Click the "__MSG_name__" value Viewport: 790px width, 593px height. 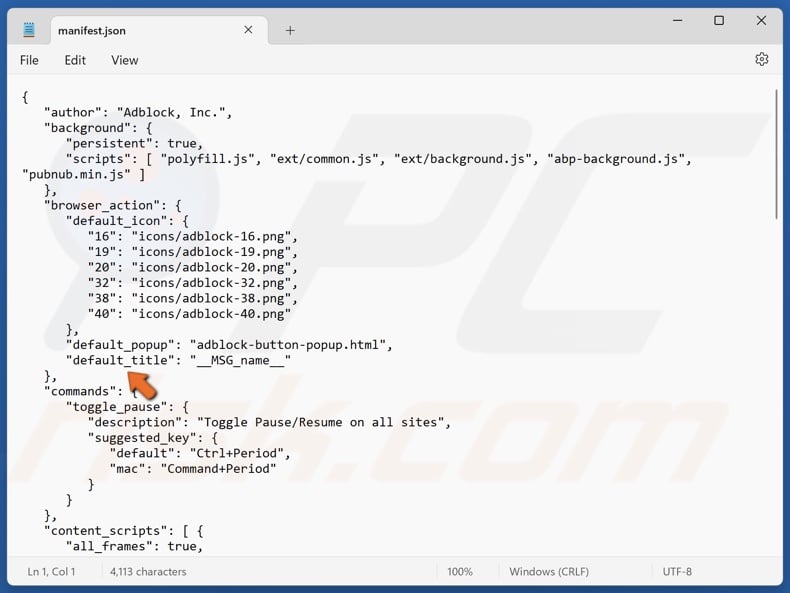pos(240,361)
